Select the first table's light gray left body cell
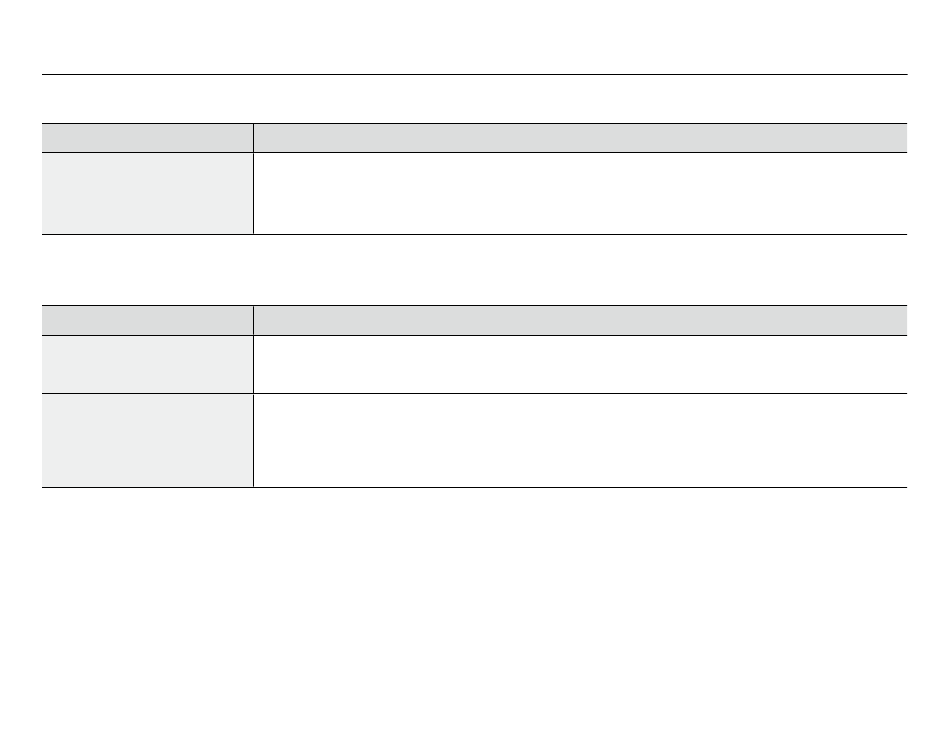The image size is (950, 756). tap(147, 193)
